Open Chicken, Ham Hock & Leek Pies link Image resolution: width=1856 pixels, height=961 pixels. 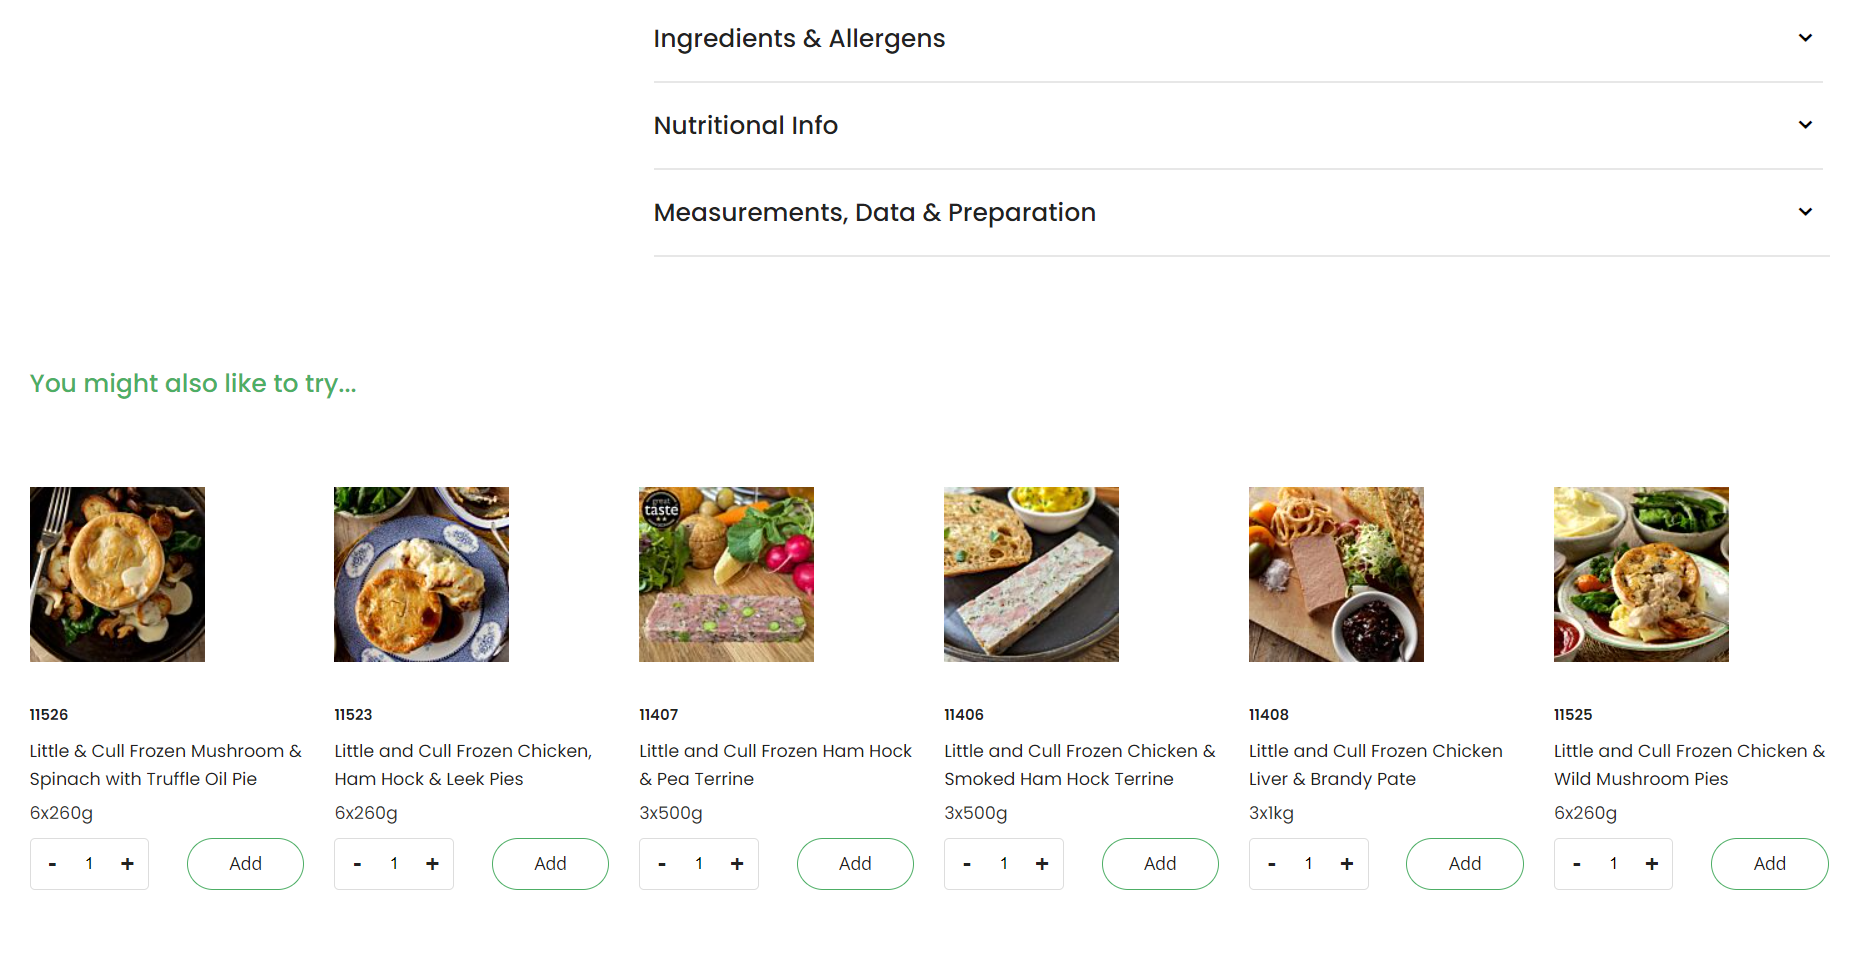463,764
